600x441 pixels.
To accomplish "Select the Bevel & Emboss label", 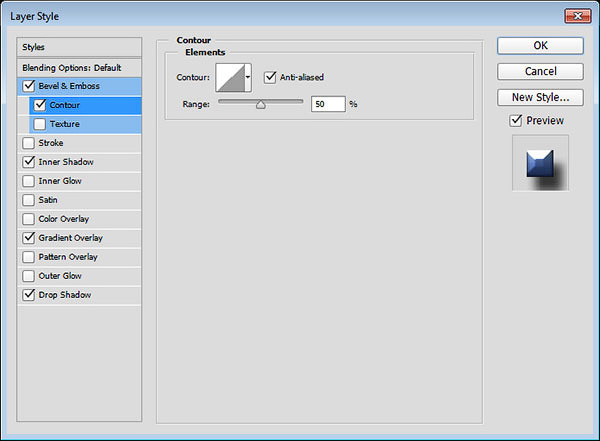I will click(x=69, y=86).
